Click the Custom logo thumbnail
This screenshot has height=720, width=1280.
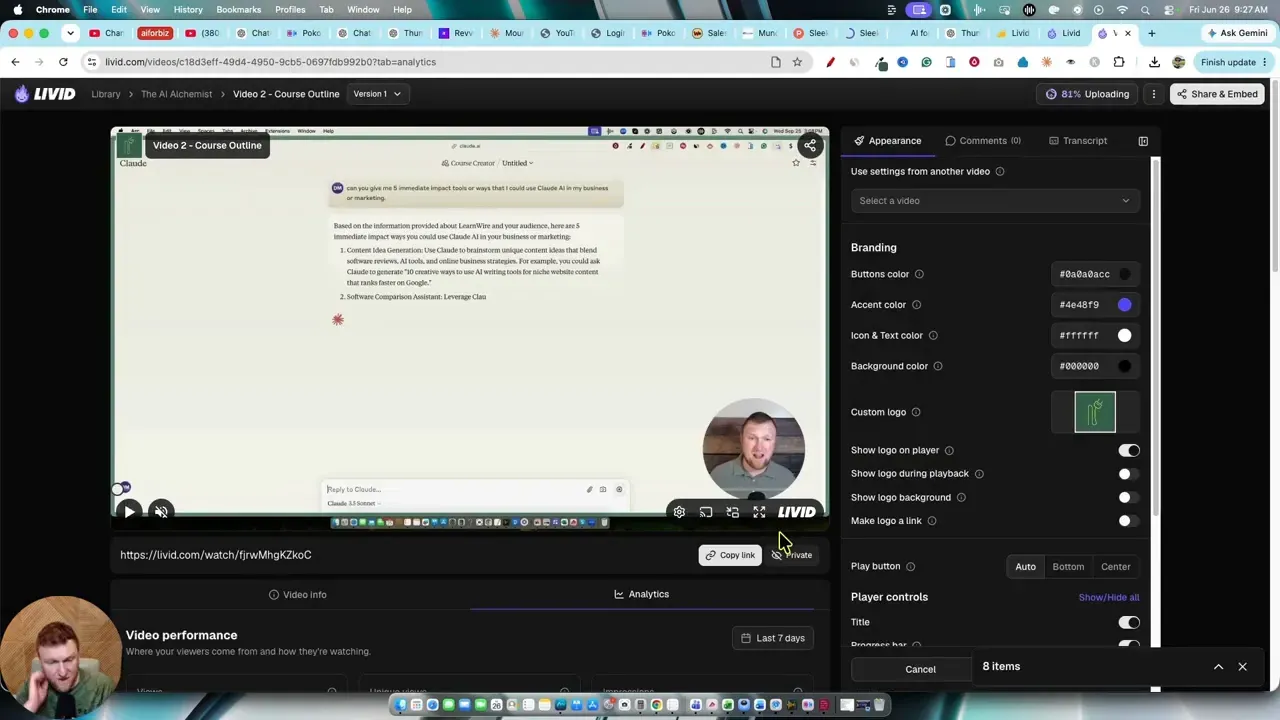(1095, 412)
